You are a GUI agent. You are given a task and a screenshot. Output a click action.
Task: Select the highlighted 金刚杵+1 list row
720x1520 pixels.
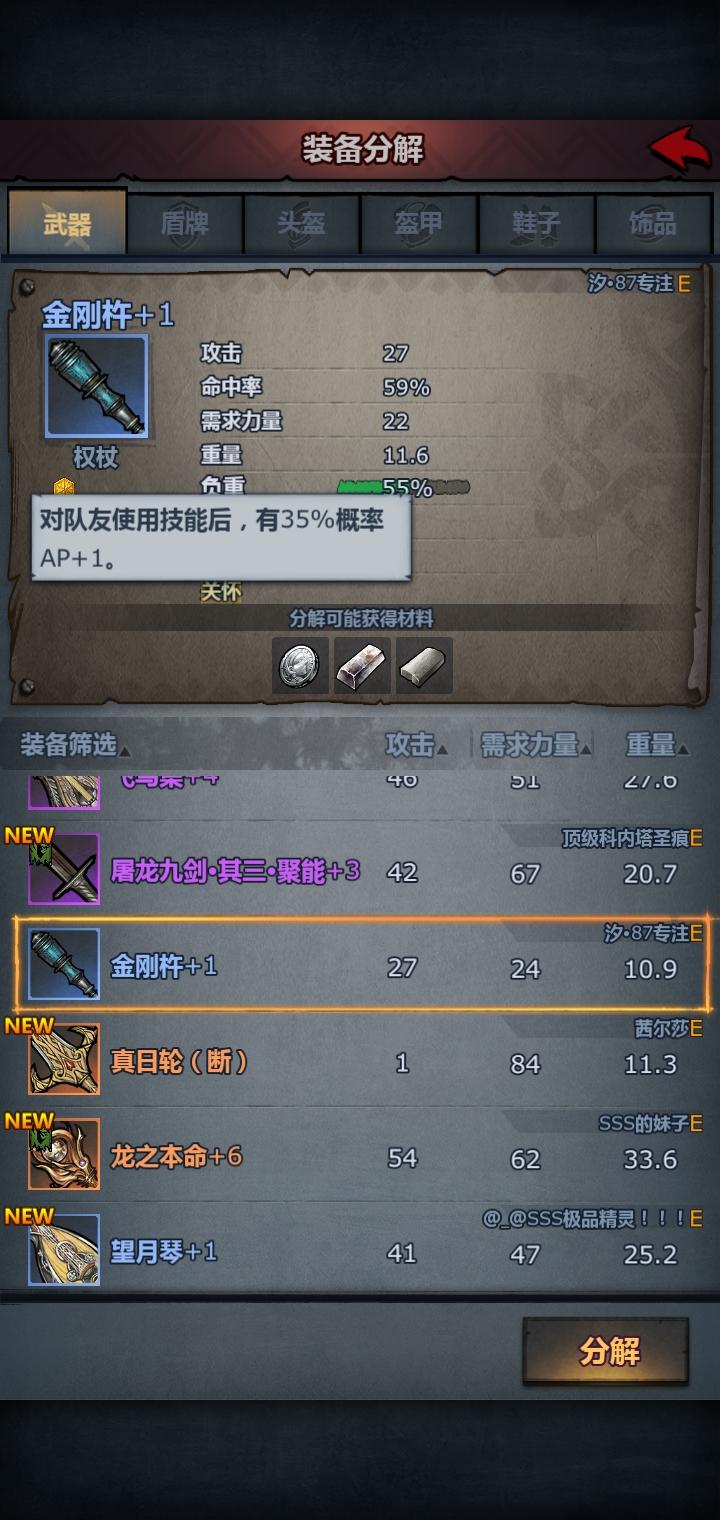click(x=362, y=964)
